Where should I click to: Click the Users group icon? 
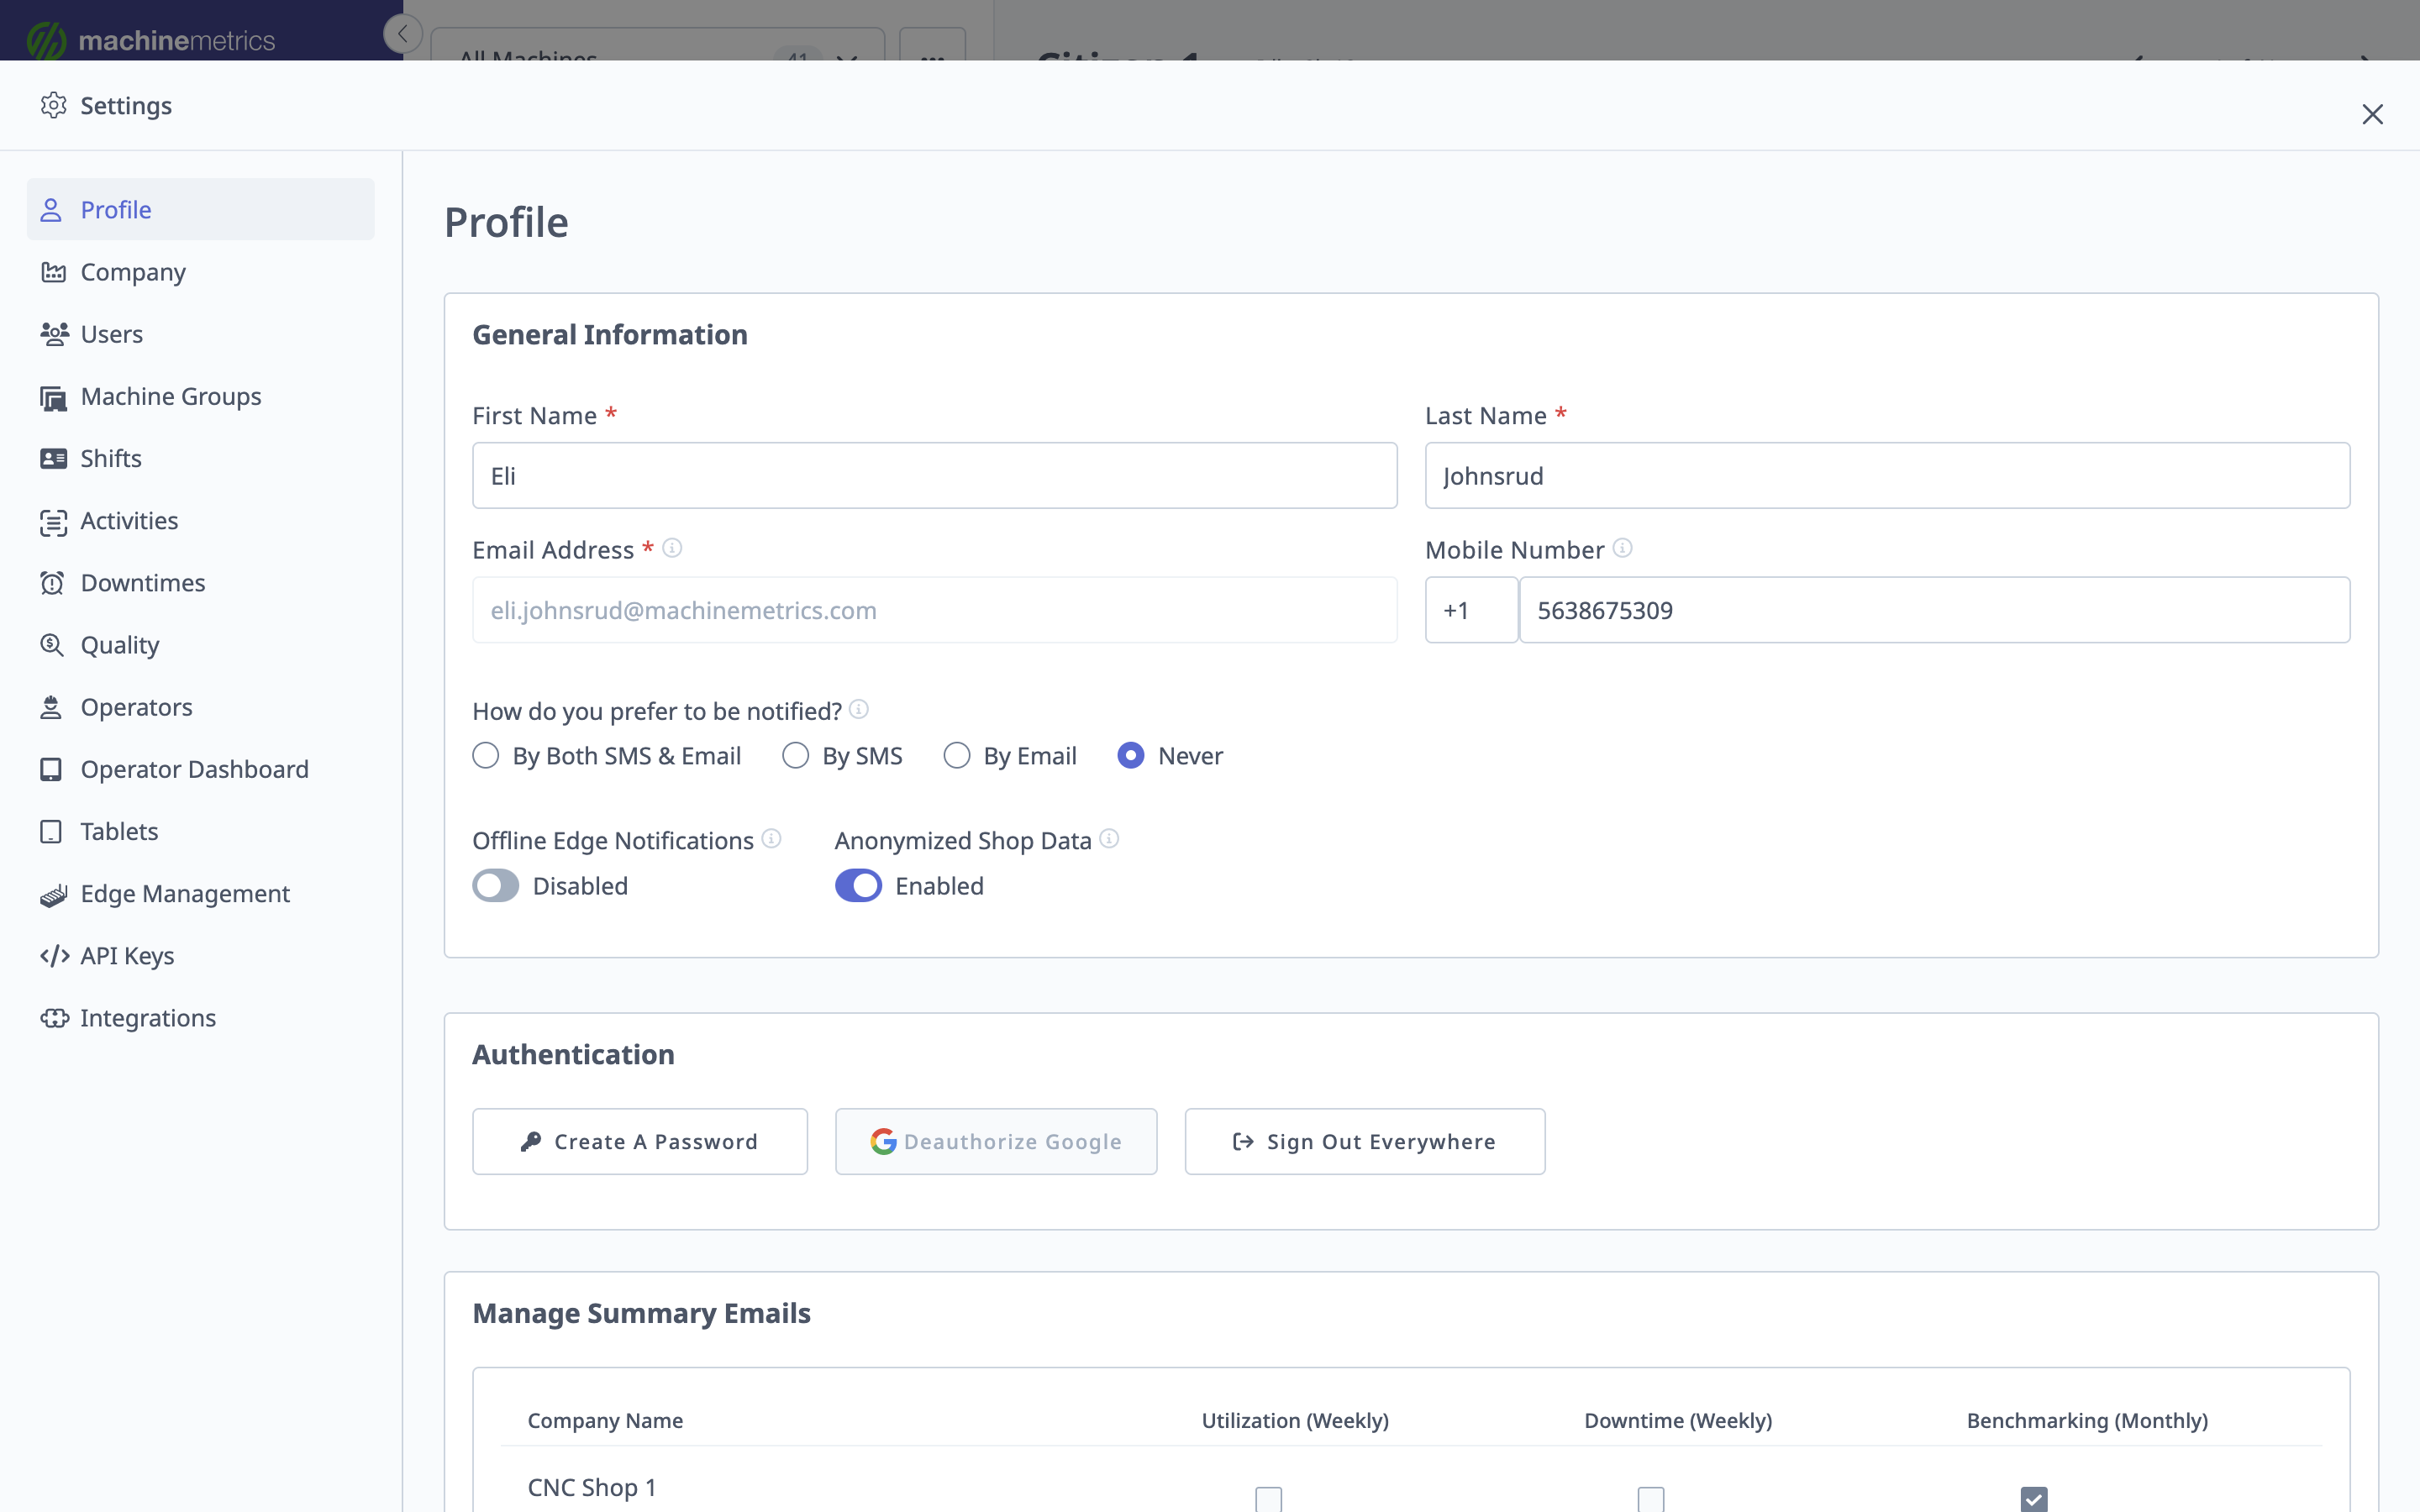(54, 334)
